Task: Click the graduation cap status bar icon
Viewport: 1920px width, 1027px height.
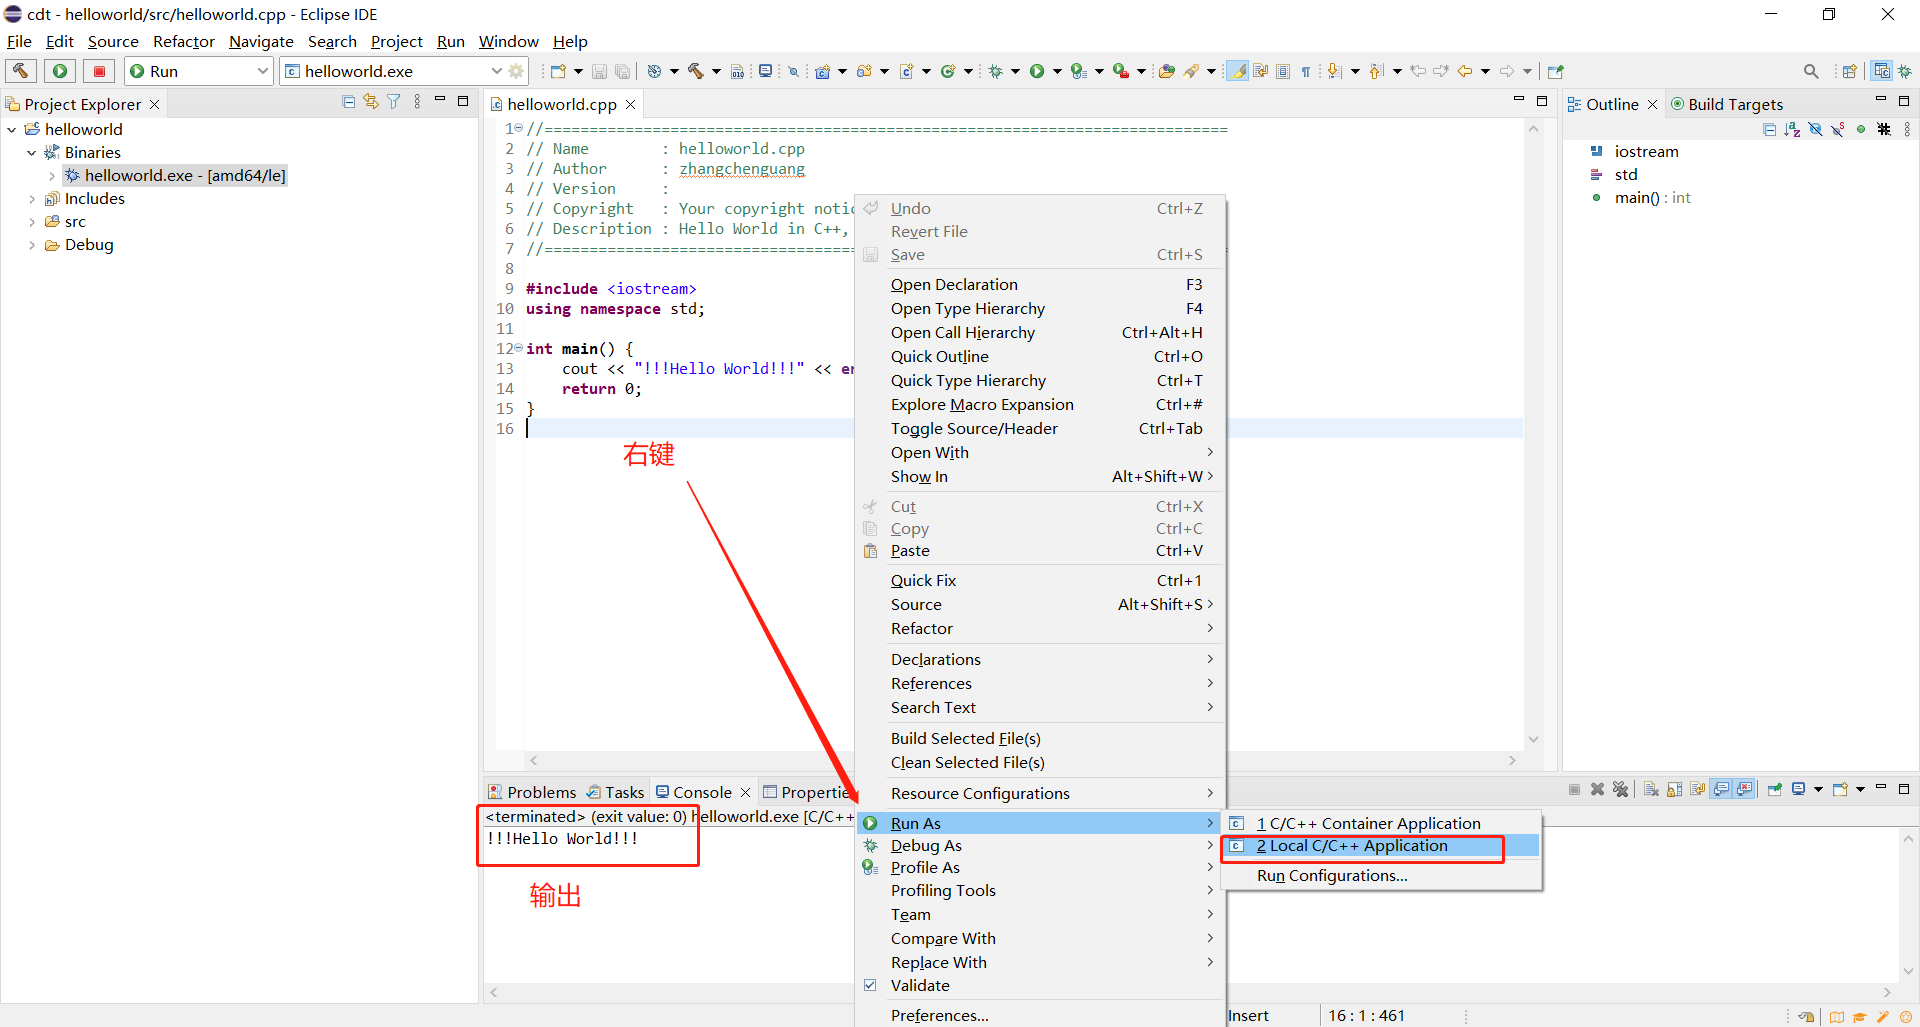Action: pos(1859,1017)
